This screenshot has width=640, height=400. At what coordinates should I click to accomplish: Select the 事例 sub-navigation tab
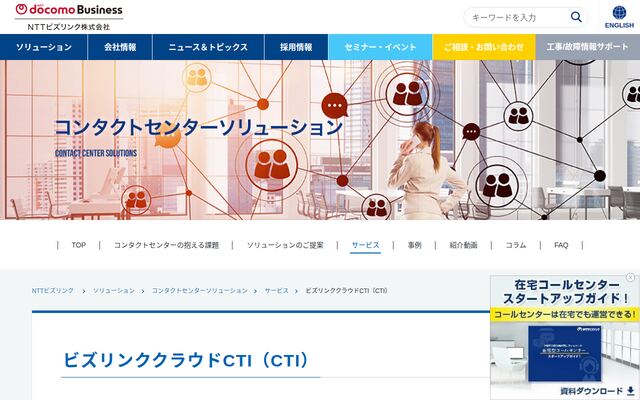[x=414, y=245]
